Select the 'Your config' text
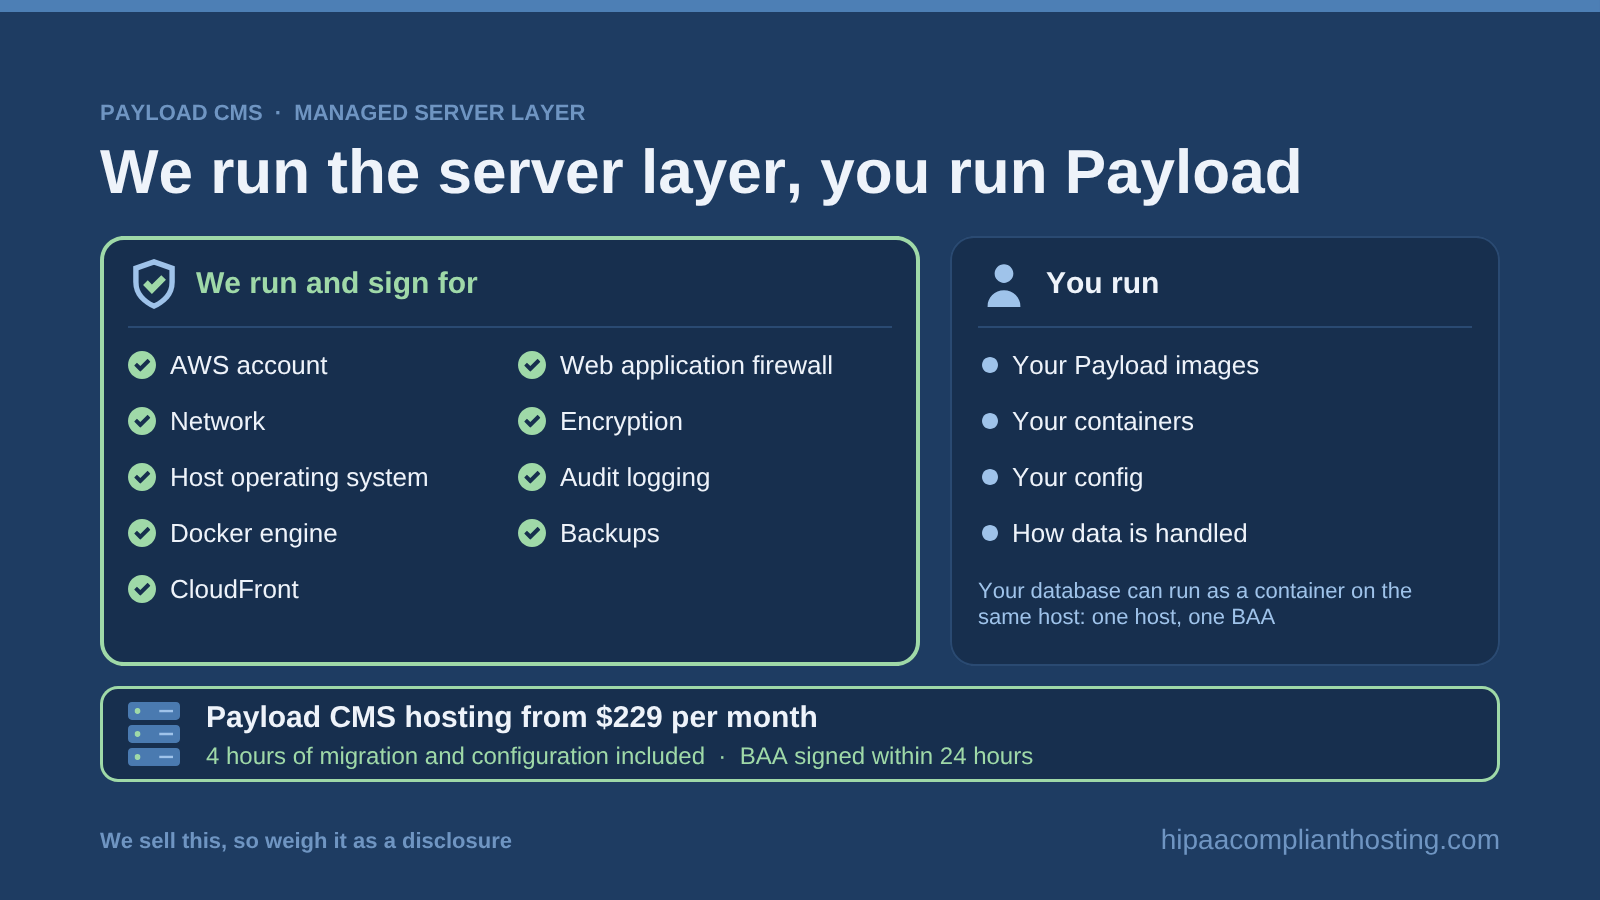Viewport: 1600px width, 900px height. (x=1077, y=478)
